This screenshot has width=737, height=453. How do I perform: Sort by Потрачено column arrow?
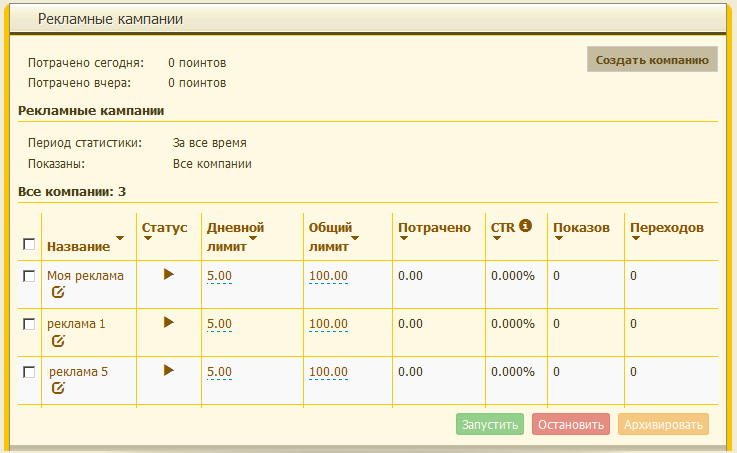403,238
